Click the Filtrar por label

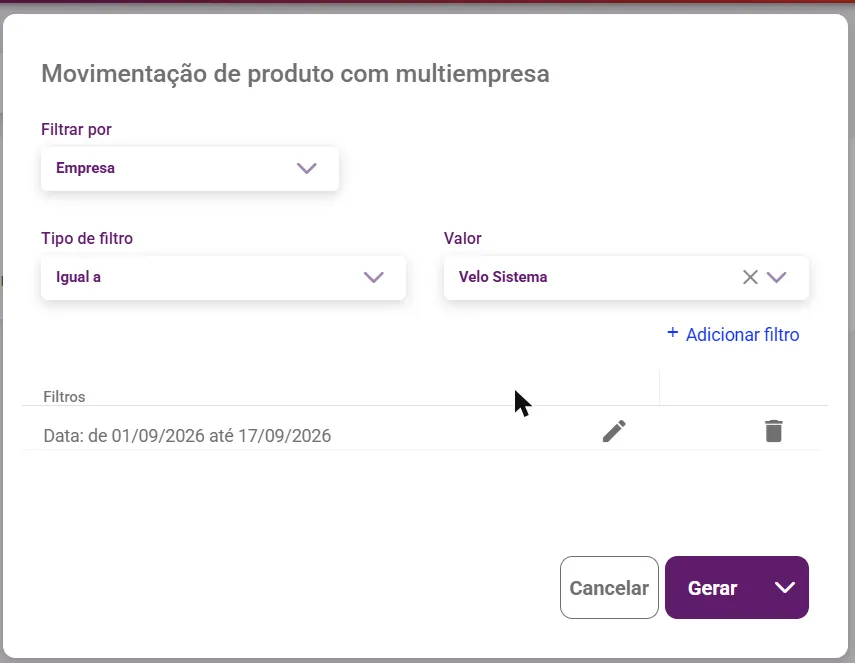pyautogui.click(x=76, y=129)
